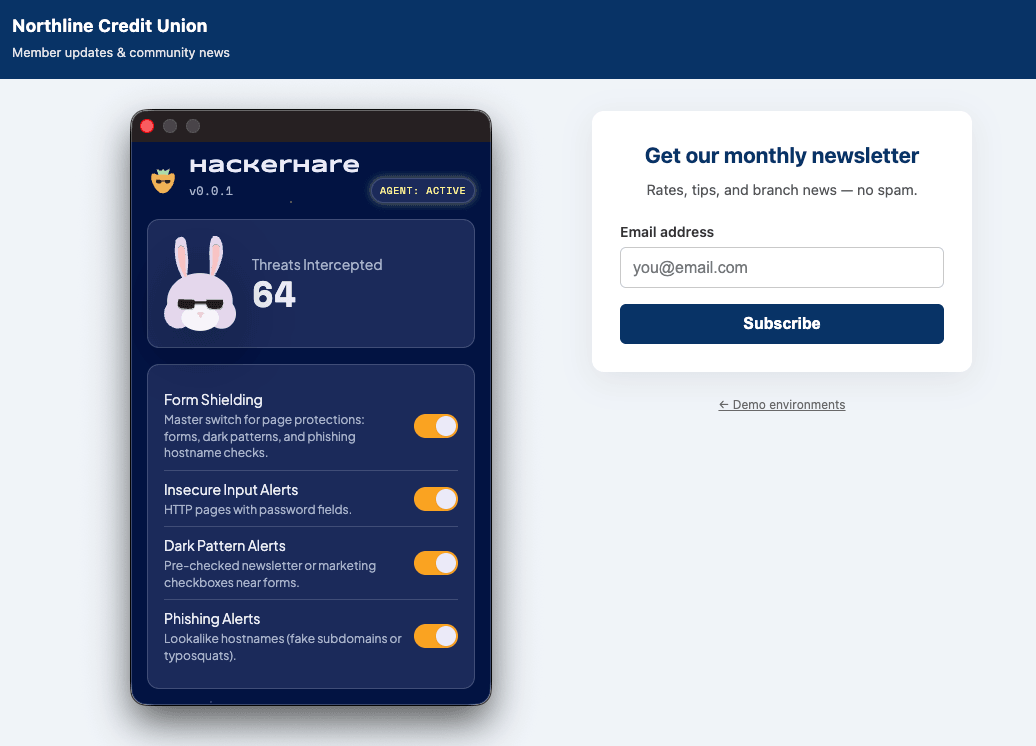Disable Insecure Input Alerts toggle
The width and height of the screenshot is (1036, 746).
pyautogui.click(x=435, y=499)
